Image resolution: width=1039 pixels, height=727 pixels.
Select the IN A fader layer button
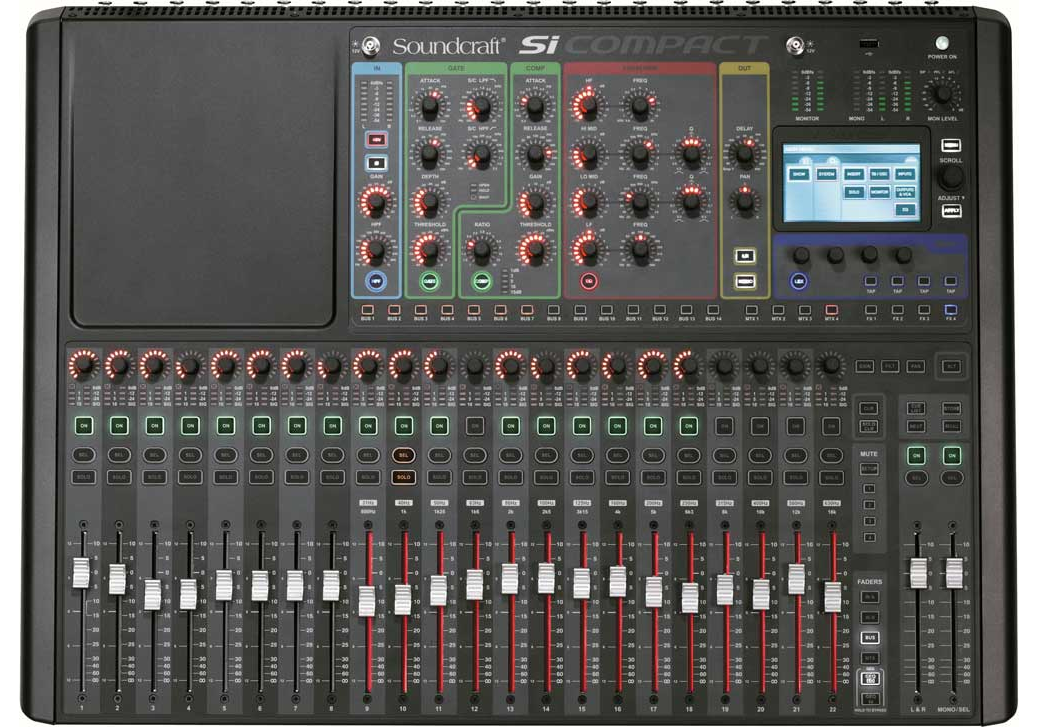(869, 597)
